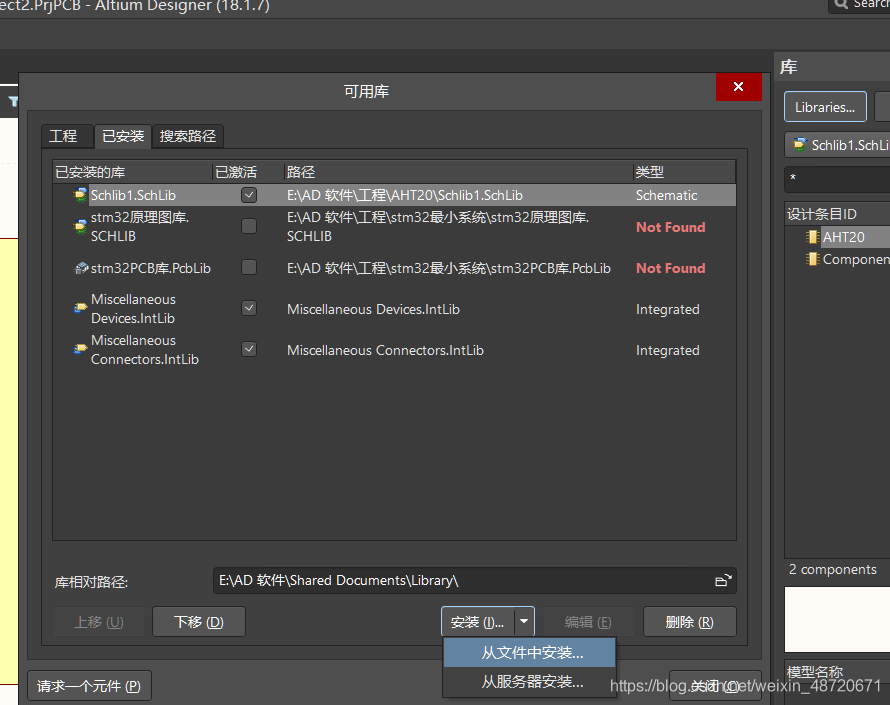Click the stm32PCB库.PcbLib footprint icon

pyautogui.click(x=81, y=268)
